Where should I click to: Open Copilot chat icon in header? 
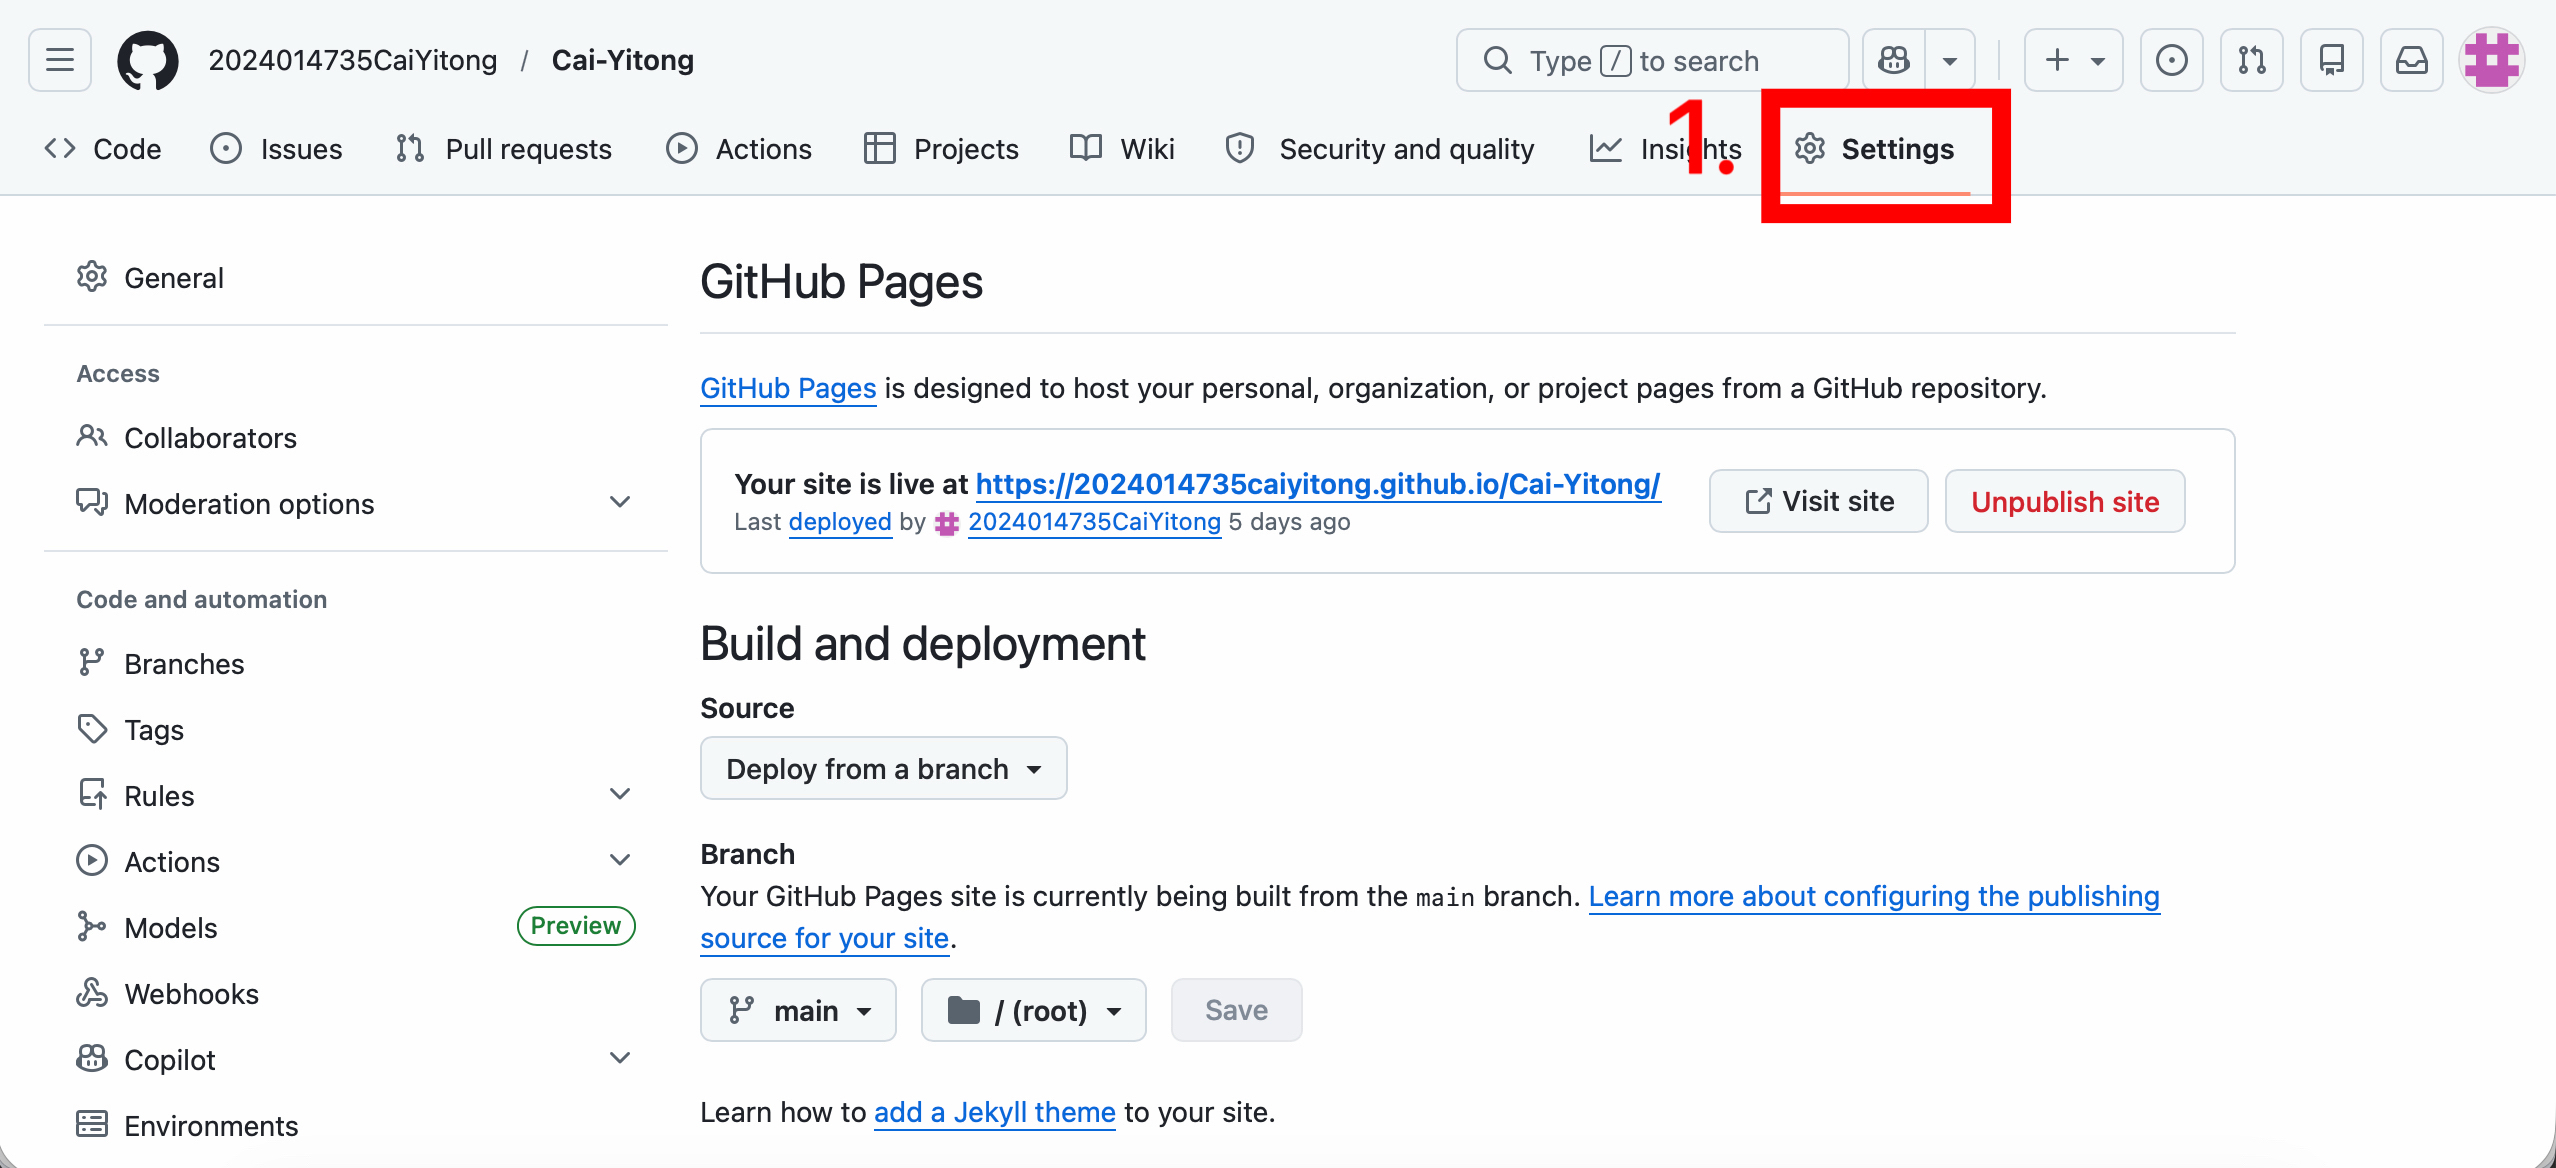pos(1894,60)
